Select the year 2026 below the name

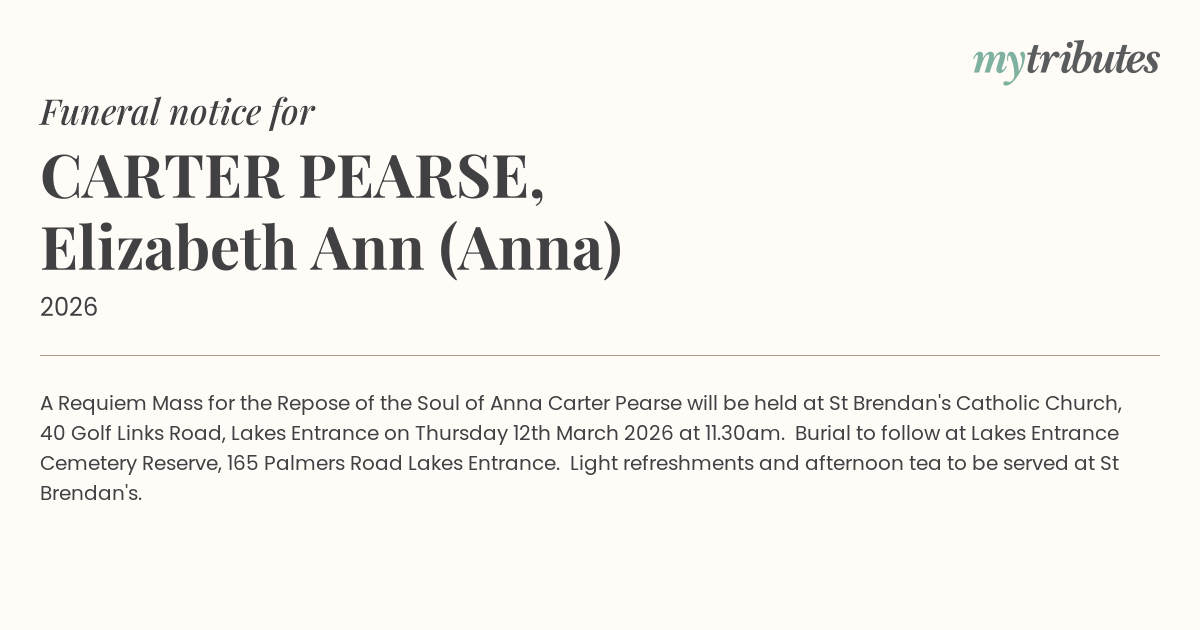pos(69,307)
